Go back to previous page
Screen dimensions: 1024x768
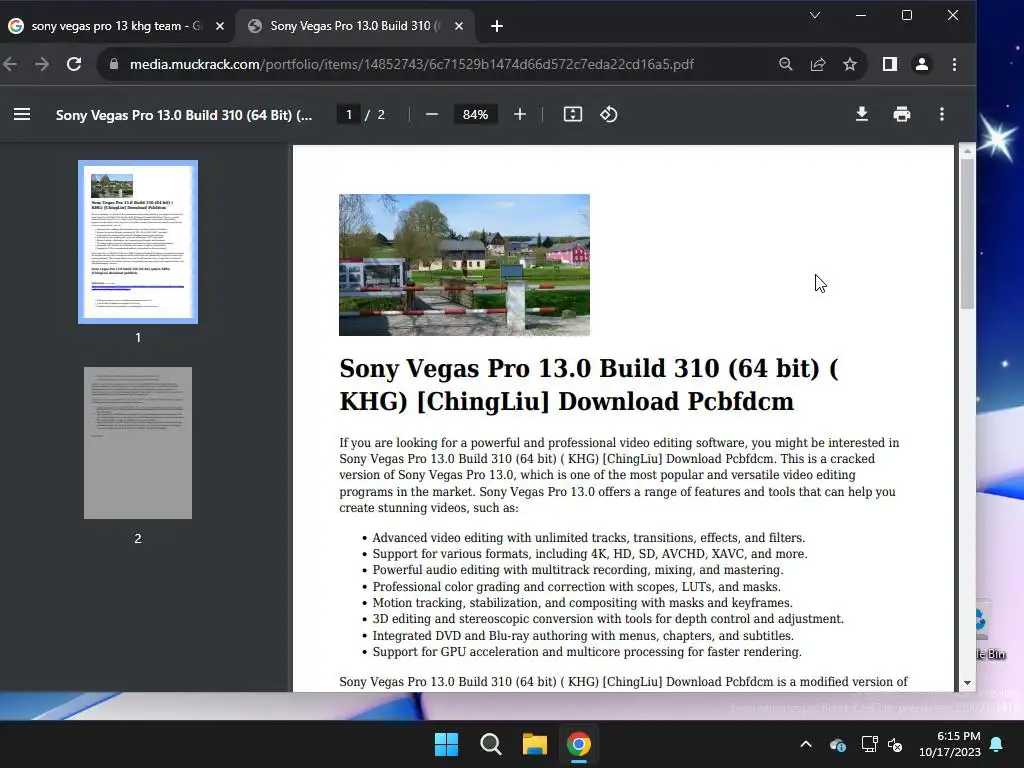click(10, 64)
